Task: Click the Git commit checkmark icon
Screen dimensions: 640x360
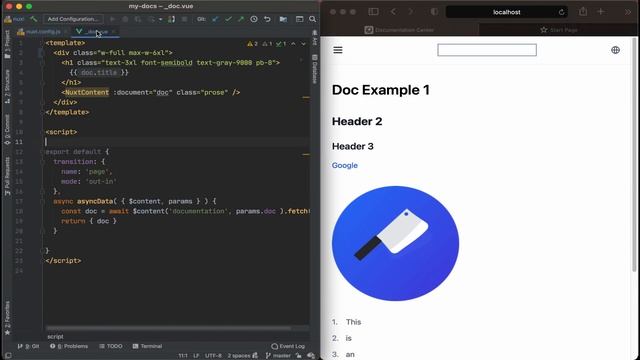Action: click(228, 19)
